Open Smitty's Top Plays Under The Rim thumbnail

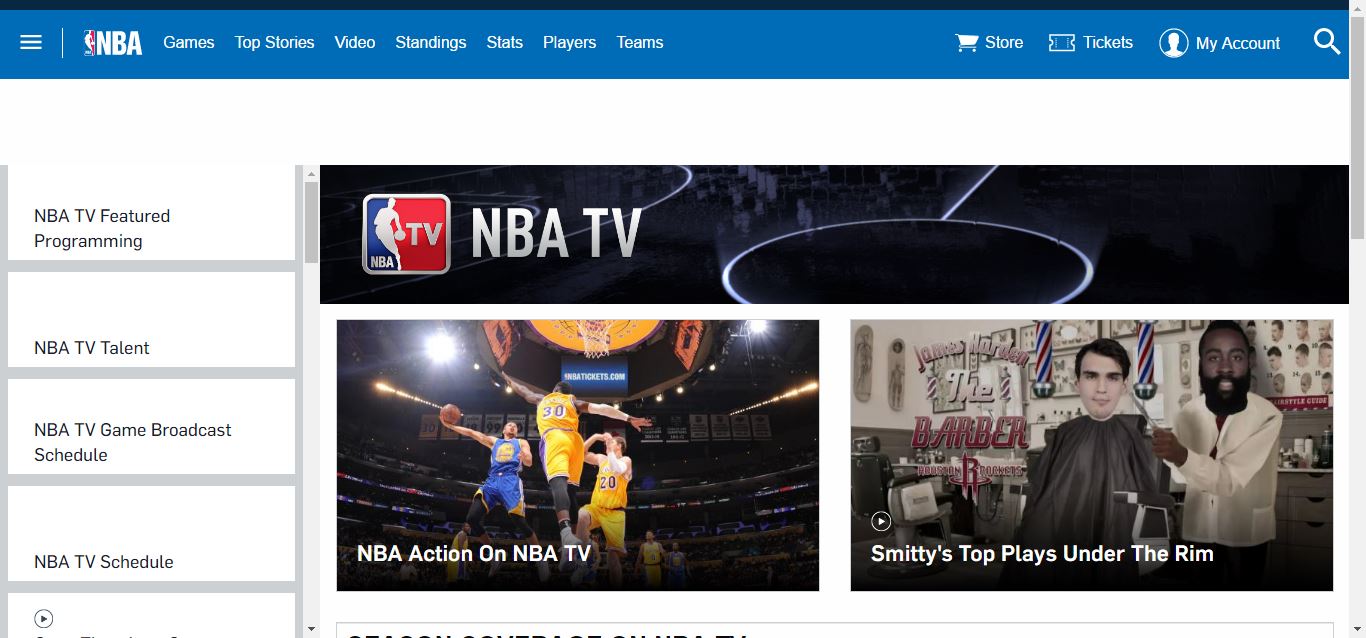point(1092,455)
